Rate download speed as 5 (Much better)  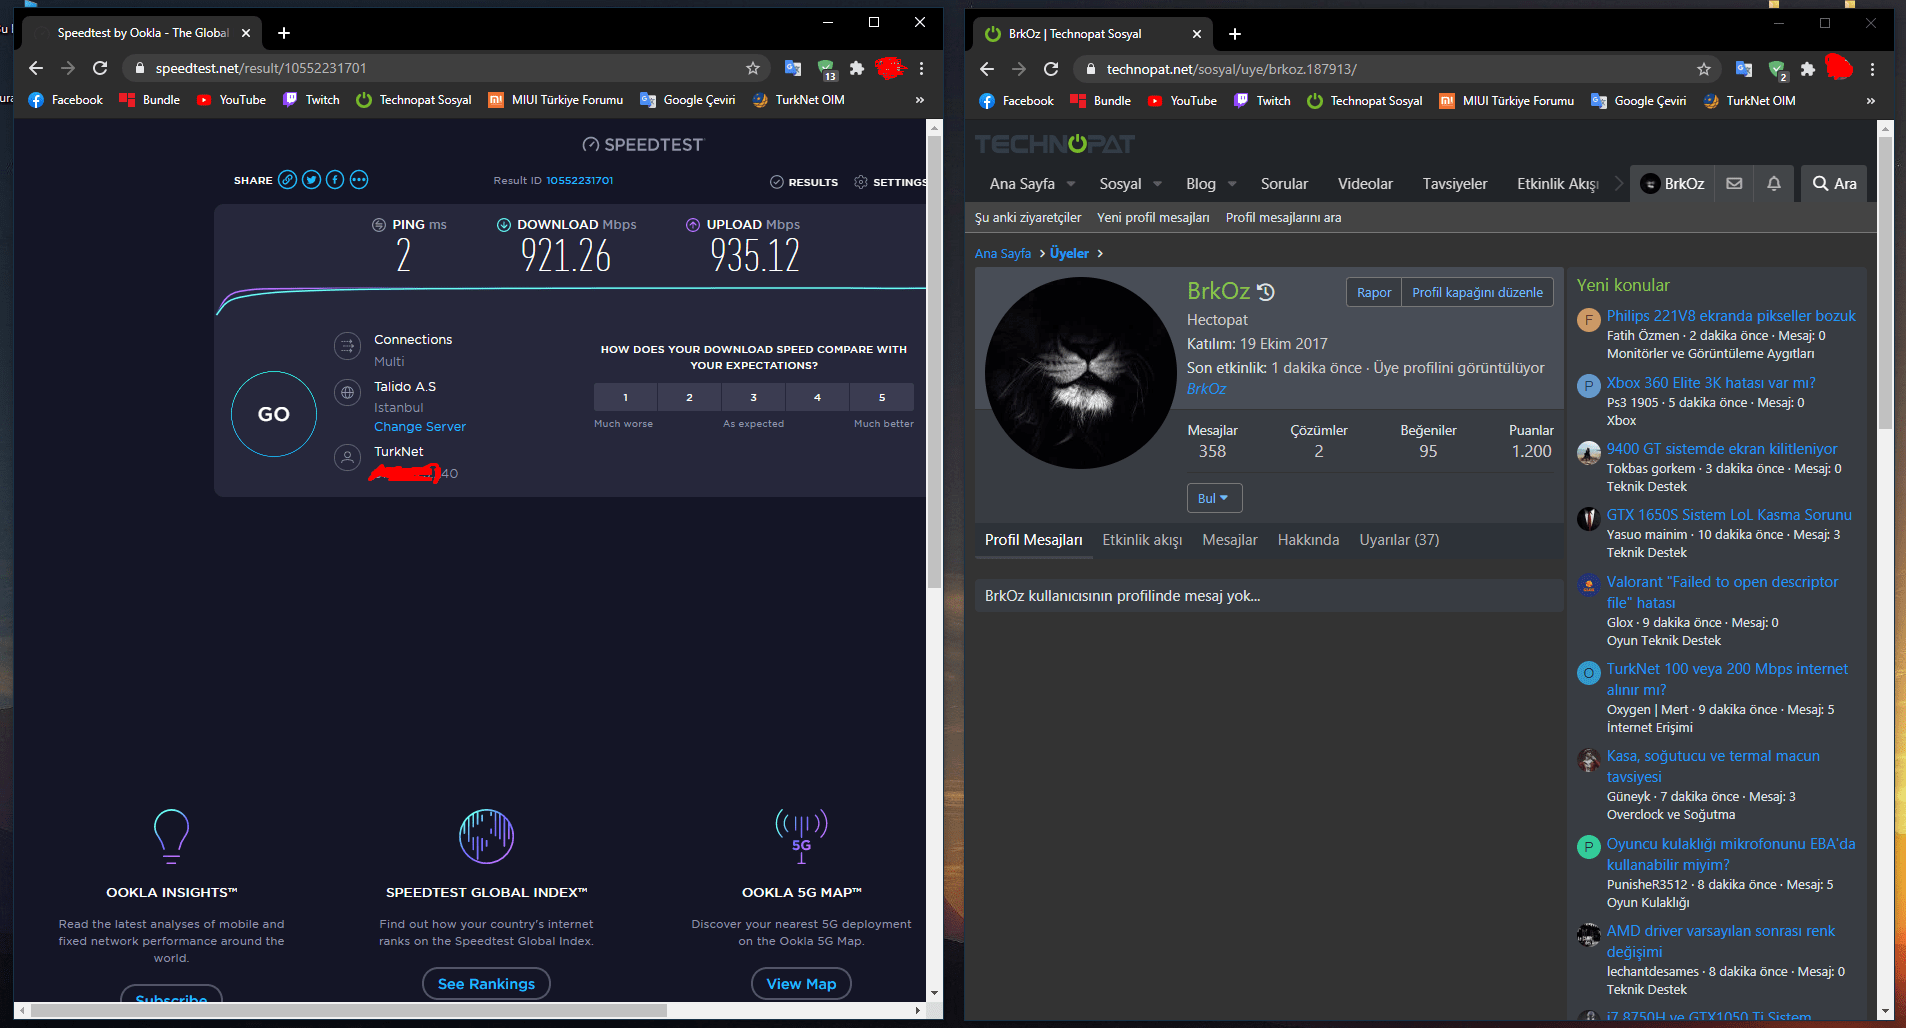point(882,397)
